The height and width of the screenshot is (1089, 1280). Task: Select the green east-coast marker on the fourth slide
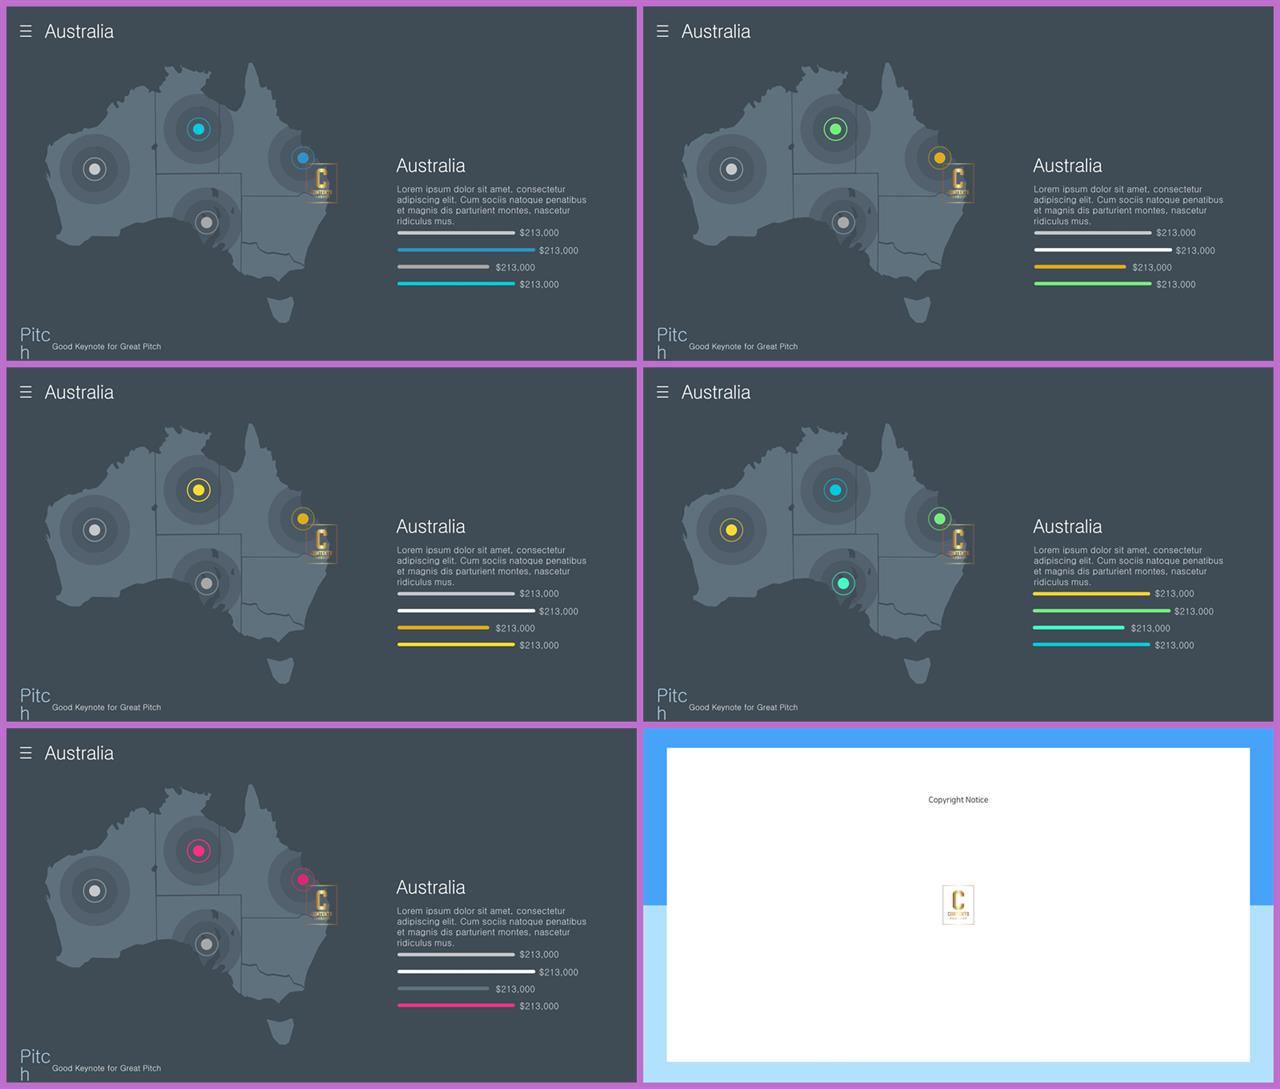939,518
